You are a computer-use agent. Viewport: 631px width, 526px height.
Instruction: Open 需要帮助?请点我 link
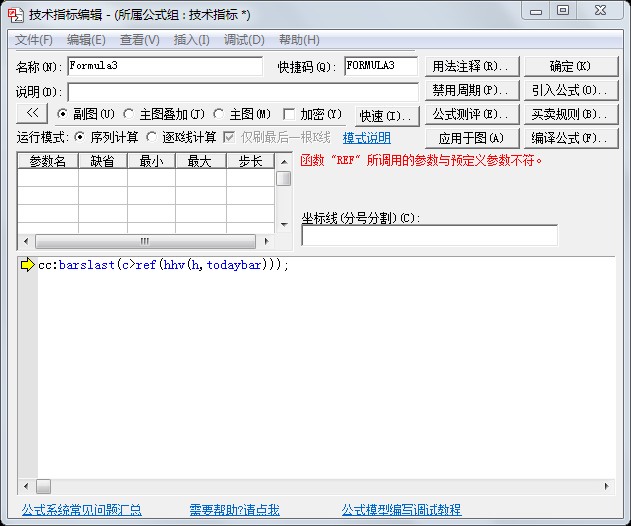tap(234, 510)
